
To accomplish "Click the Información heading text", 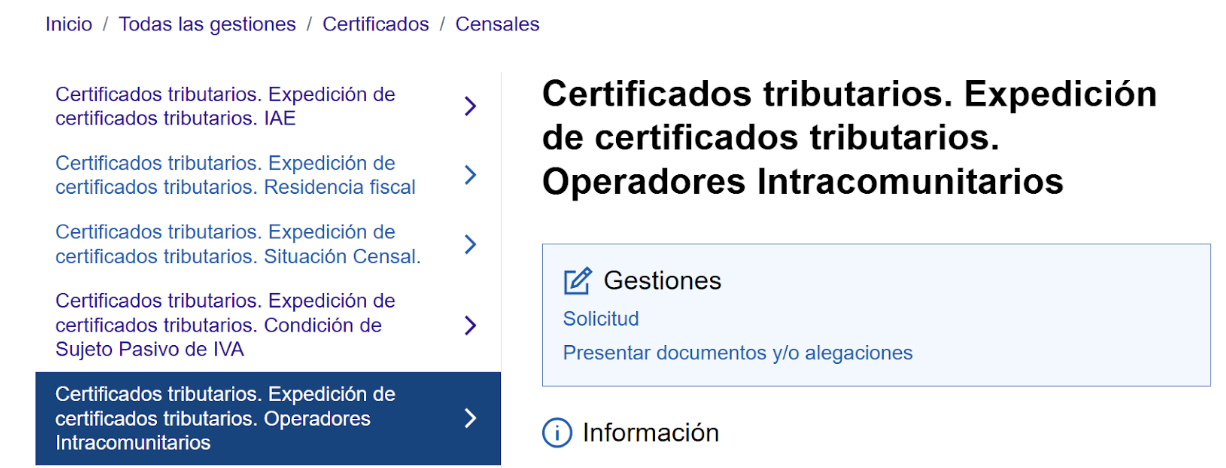I will point(651,433).
